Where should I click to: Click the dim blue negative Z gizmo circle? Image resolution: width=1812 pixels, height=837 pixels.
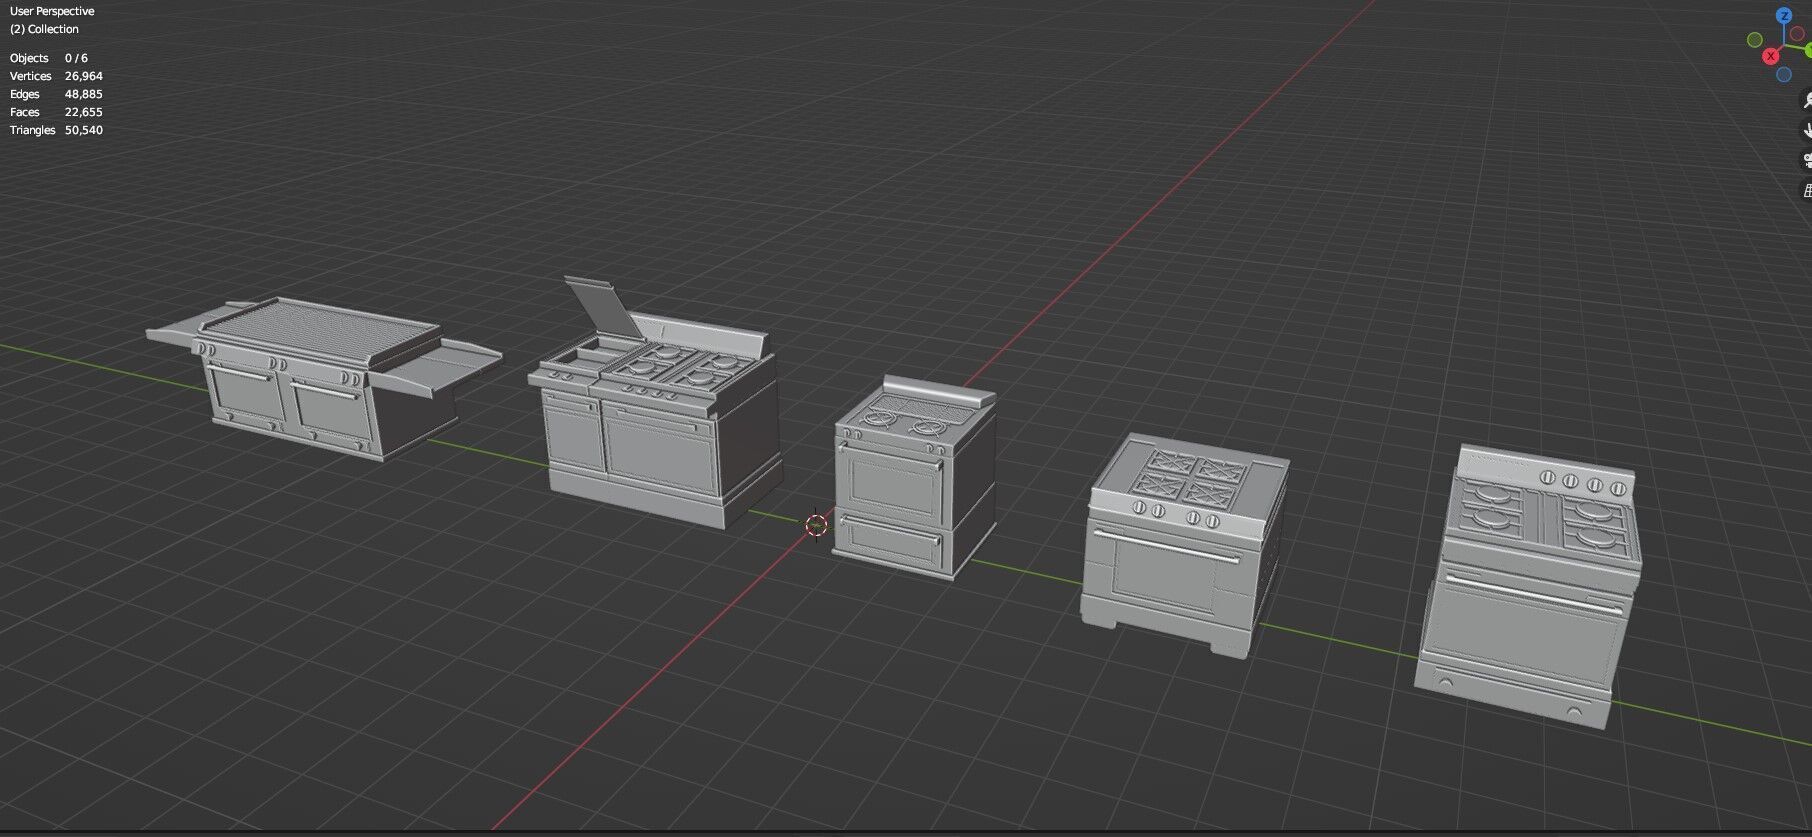1784,75
